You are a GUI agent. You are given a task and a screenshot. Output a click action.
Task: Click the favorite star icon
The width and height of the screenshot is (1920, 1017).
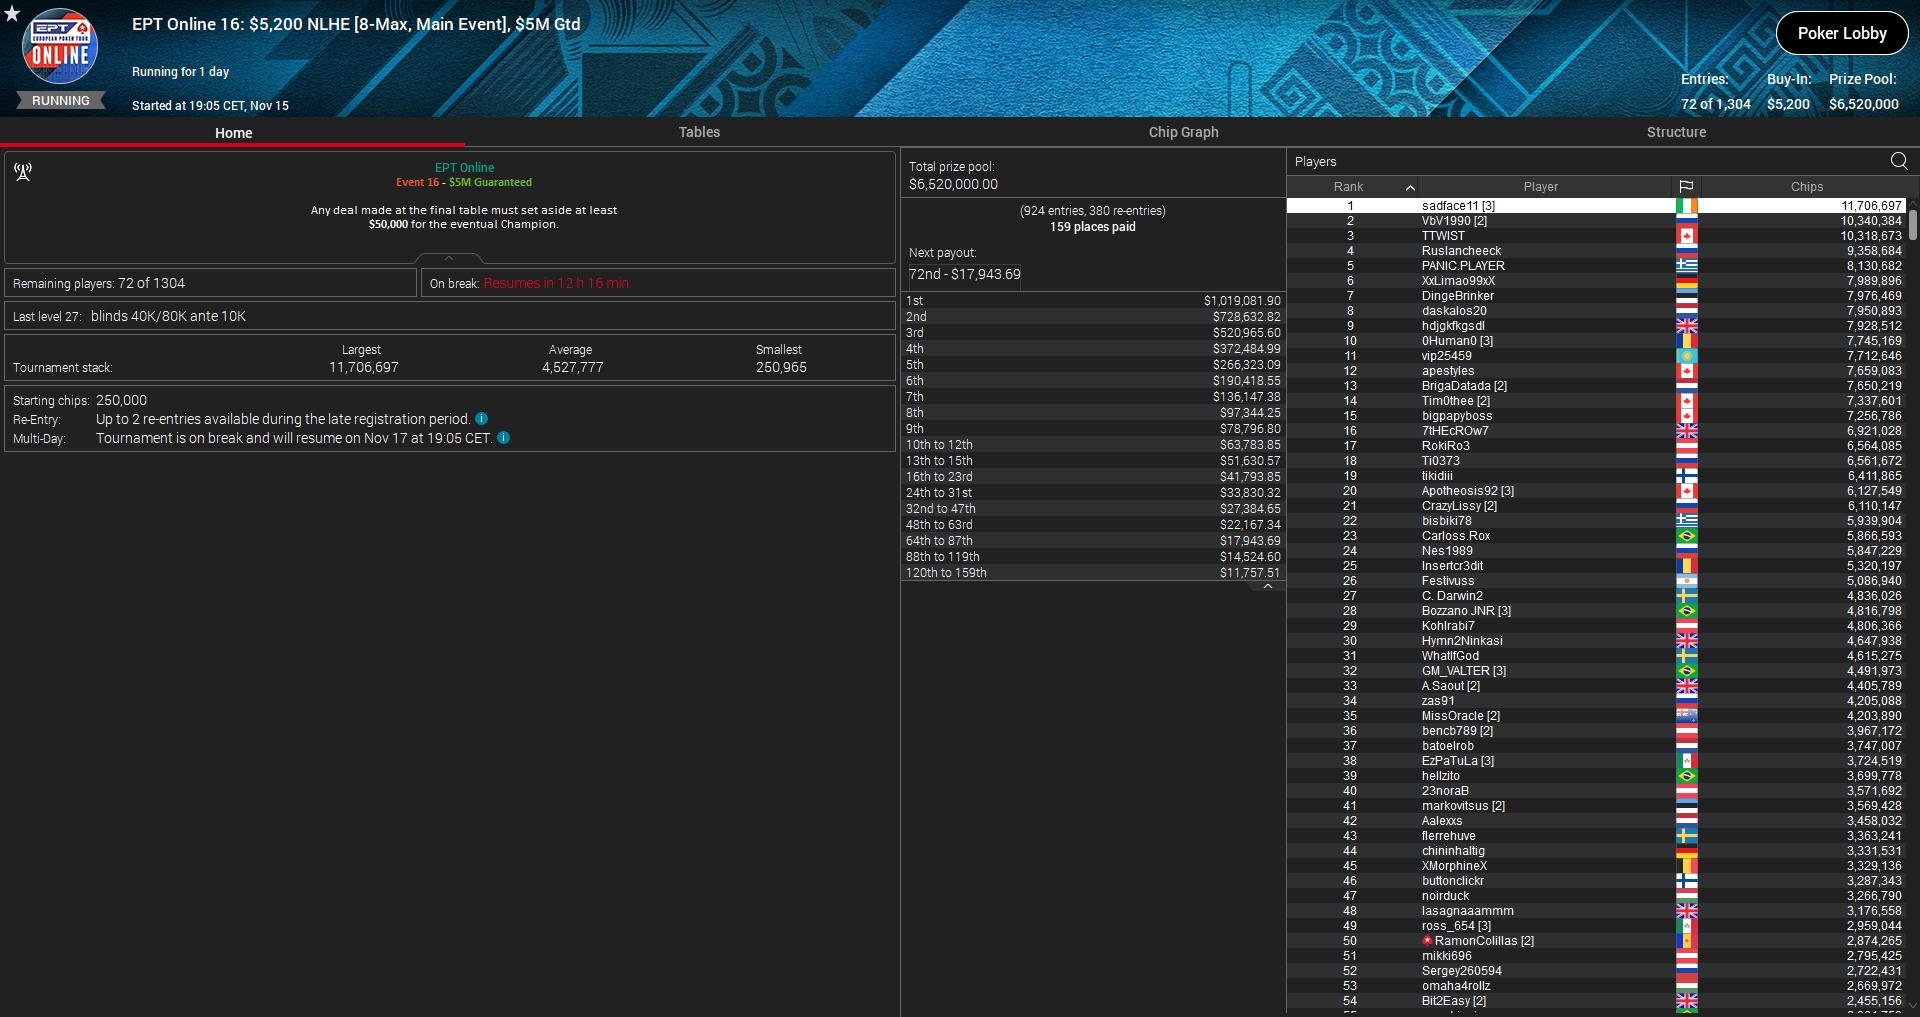(x=12, y=14)
